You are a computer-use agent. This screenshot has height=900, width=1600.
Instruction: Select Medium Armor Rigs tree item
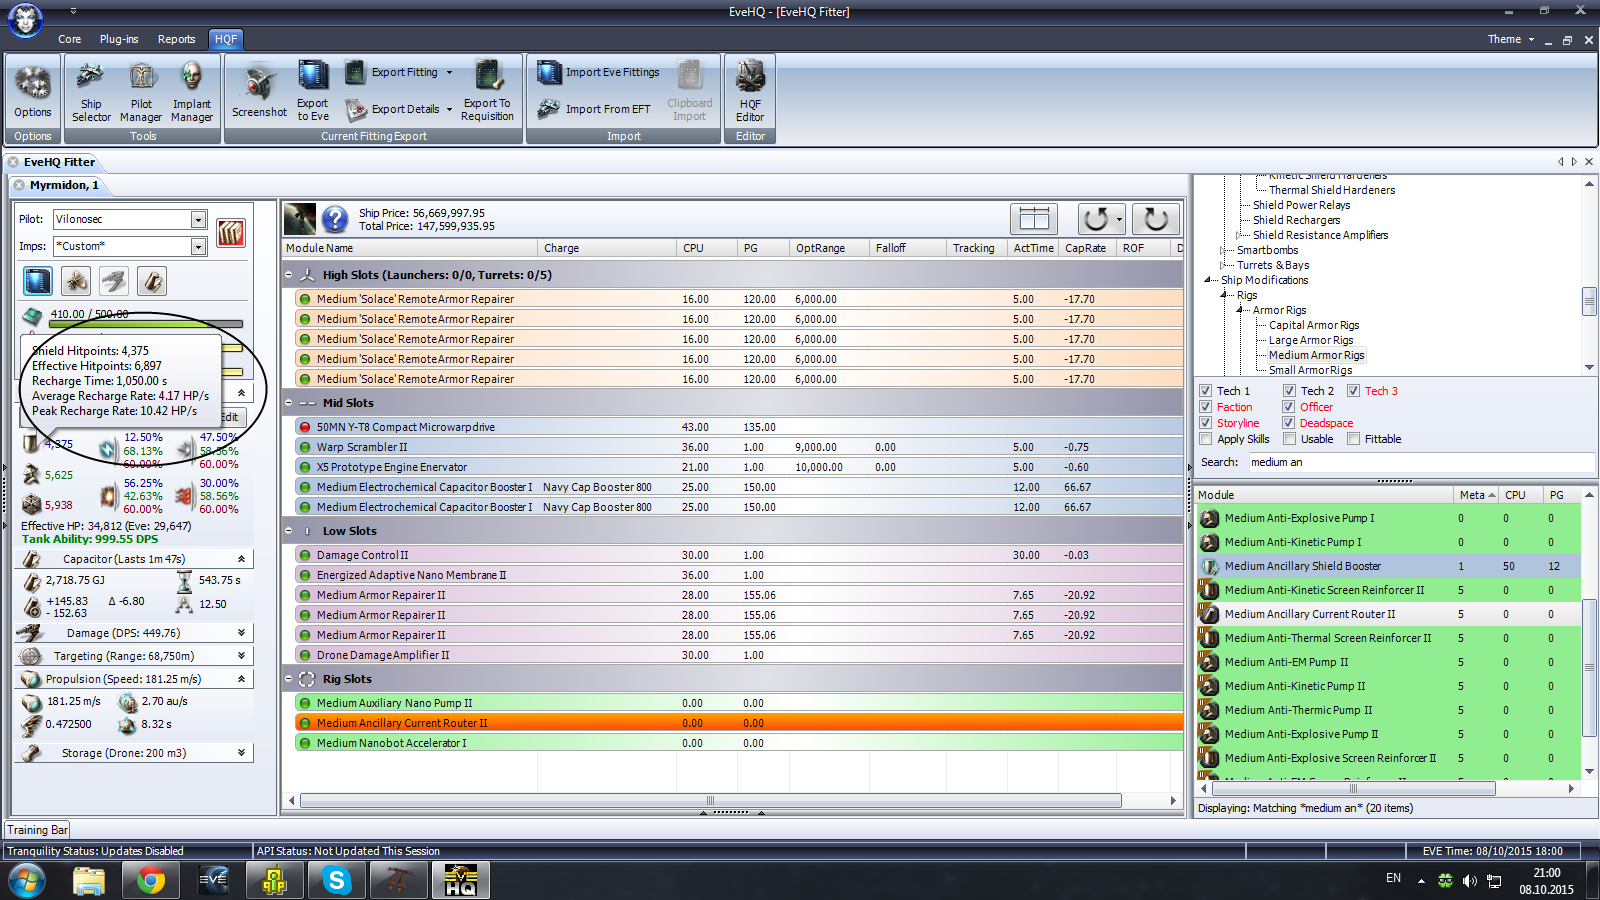pos(1316,355)
